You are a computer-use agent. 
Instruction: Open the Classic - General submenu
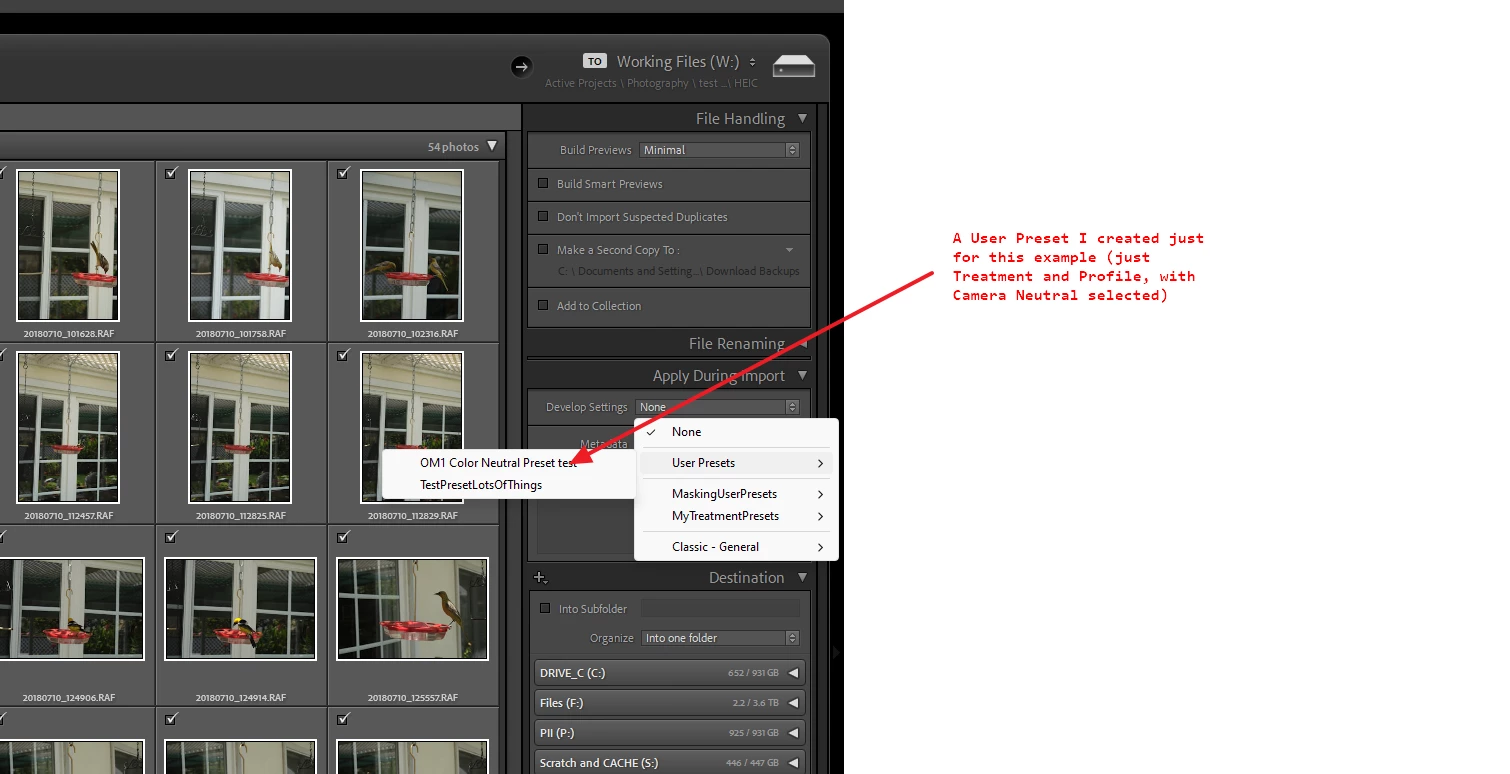coord(736,547)
